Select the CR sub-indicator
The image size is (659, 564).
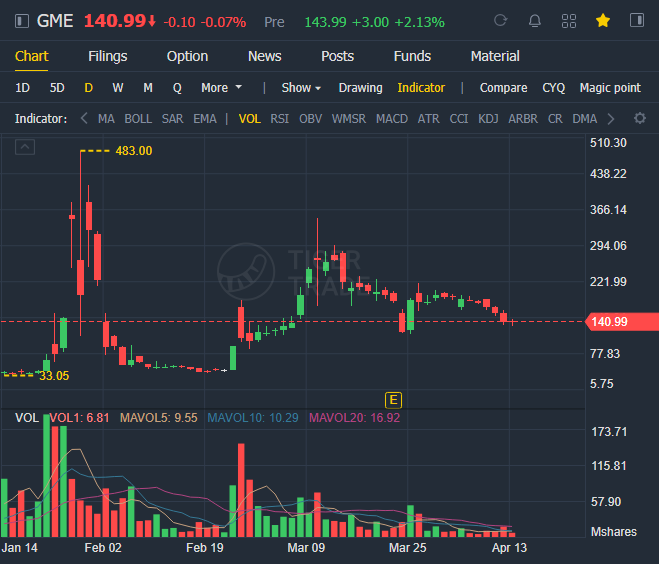555,119
